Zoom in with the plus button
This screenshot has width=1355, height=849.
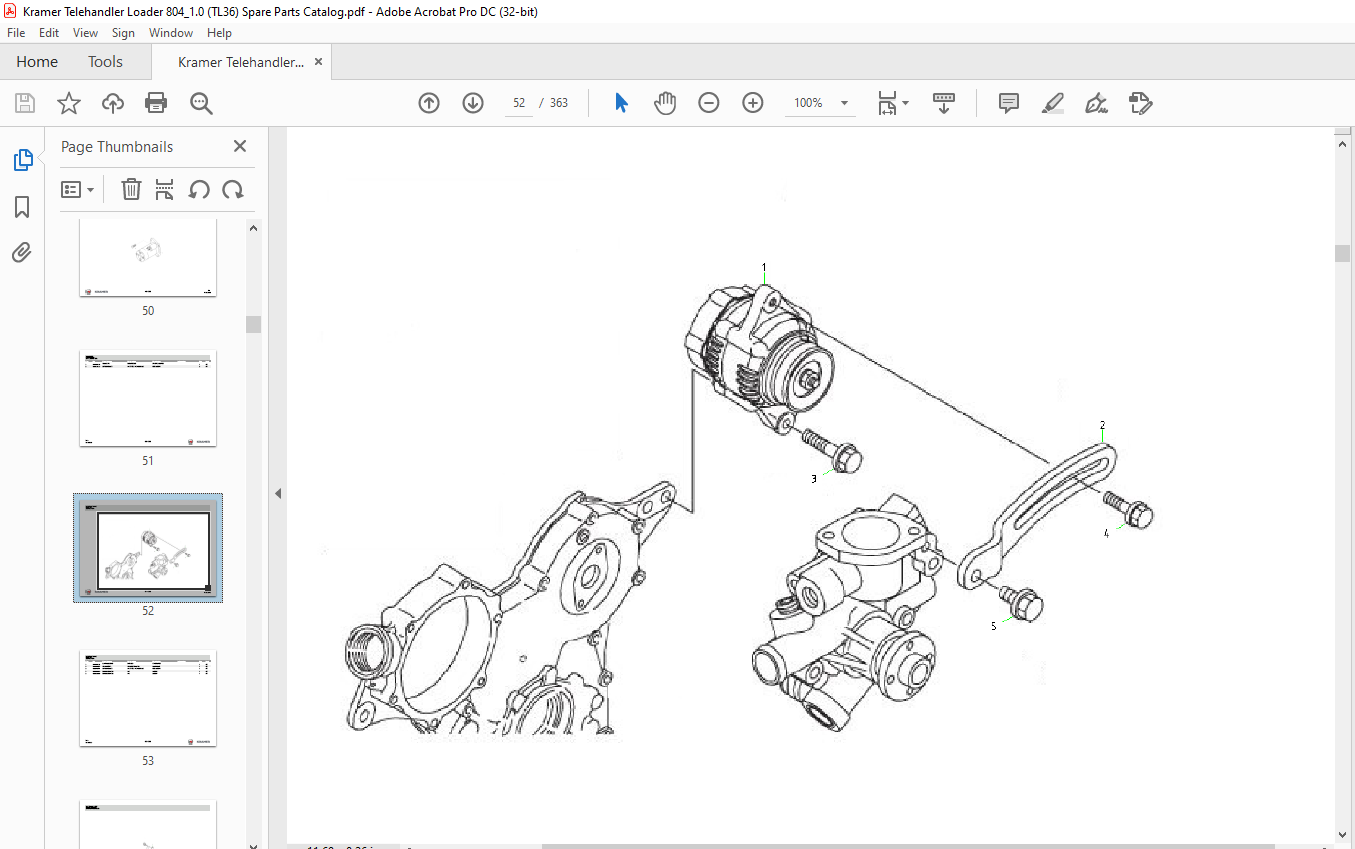pyautogui.click(x=753, y=103)
